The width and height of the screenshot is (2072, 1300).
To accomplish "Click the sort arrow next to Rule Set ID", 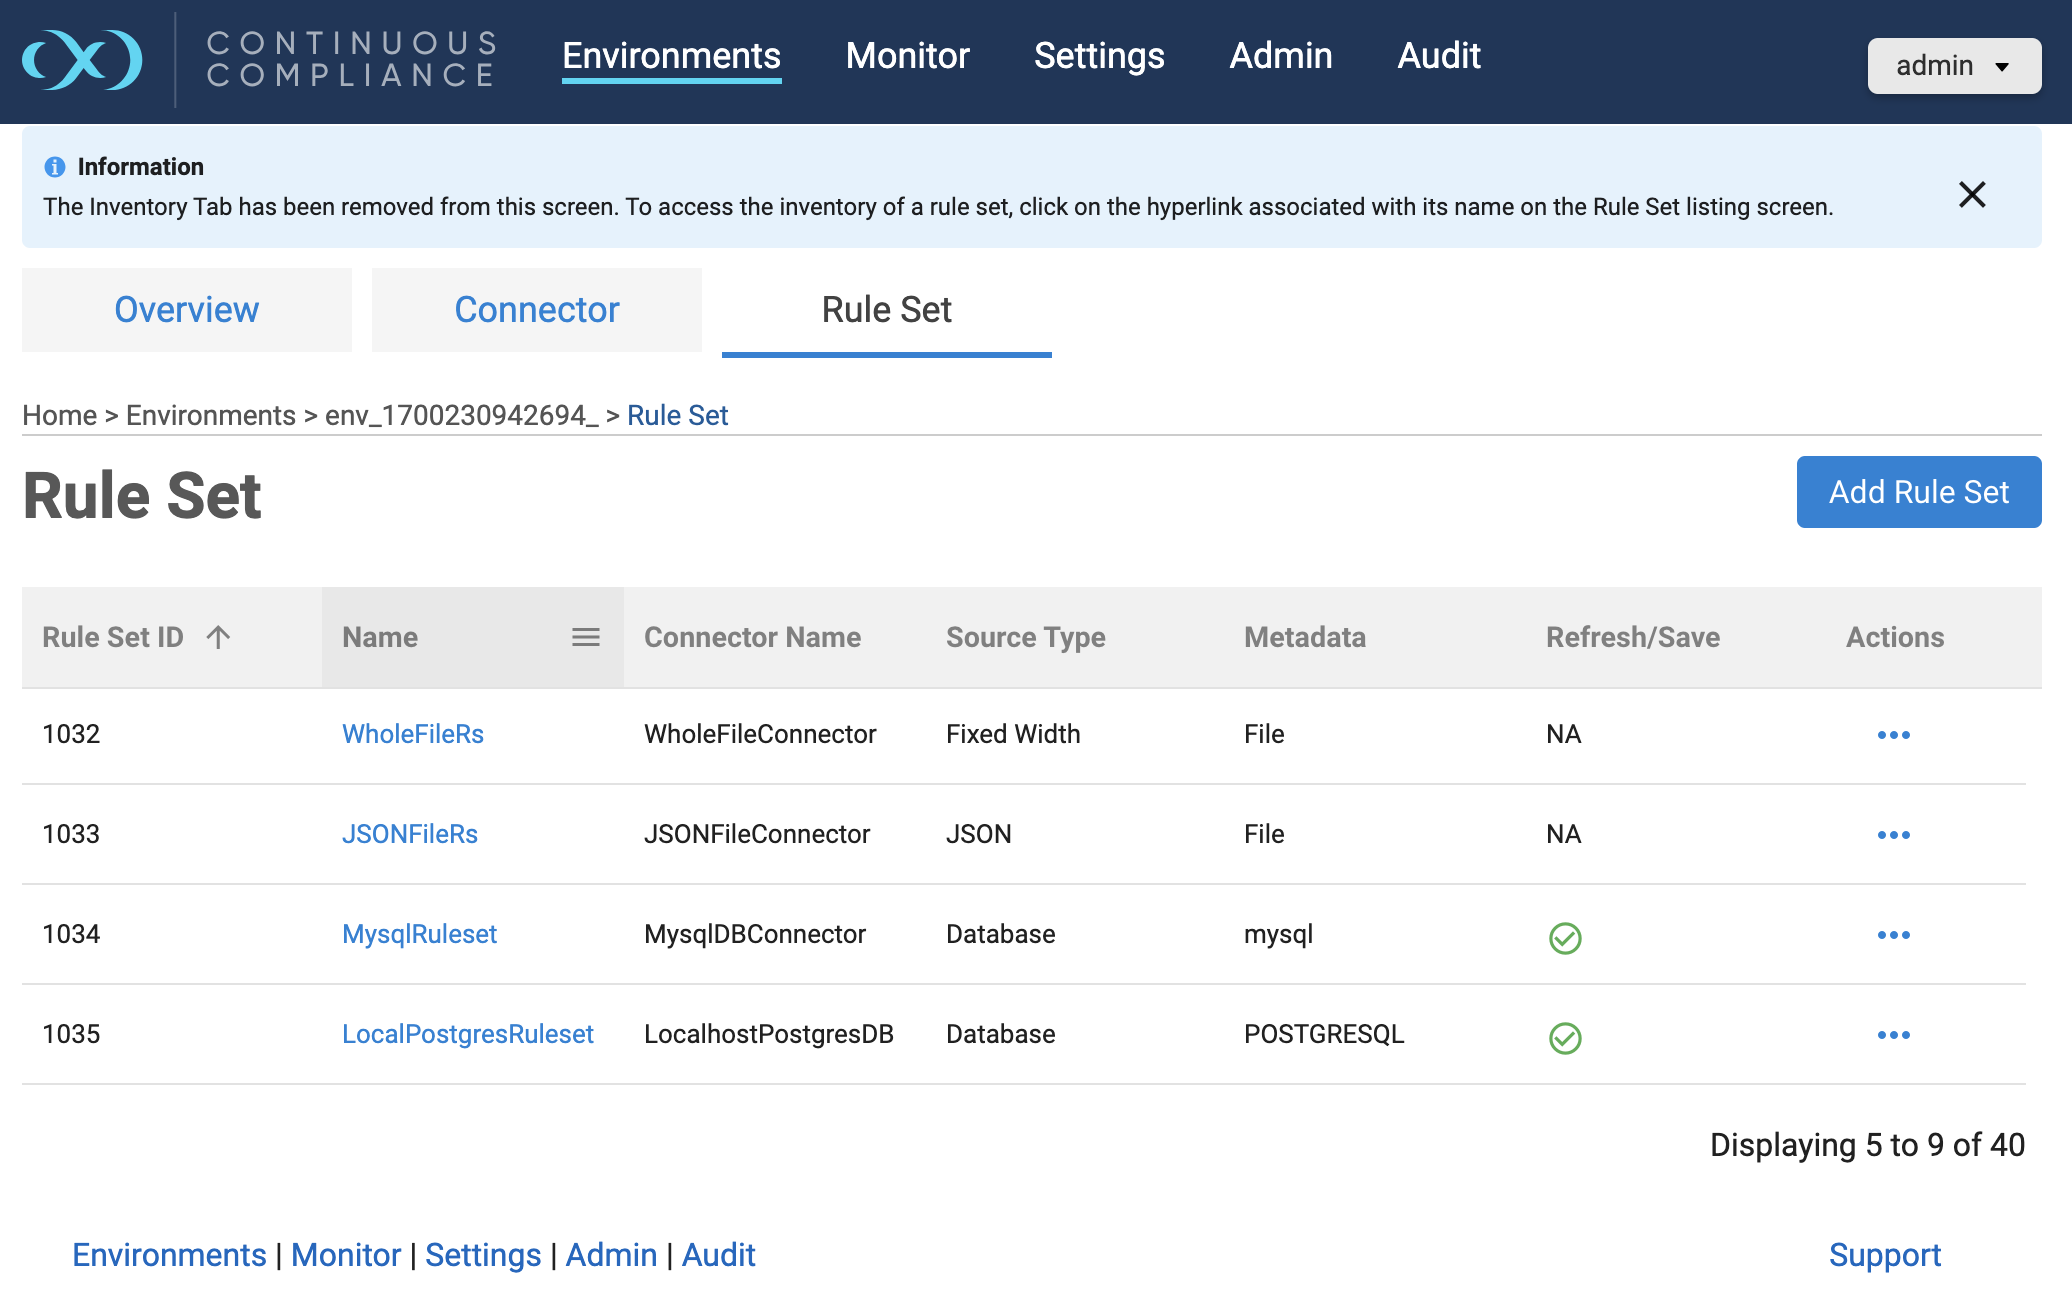I will click(x=218, y=637).
